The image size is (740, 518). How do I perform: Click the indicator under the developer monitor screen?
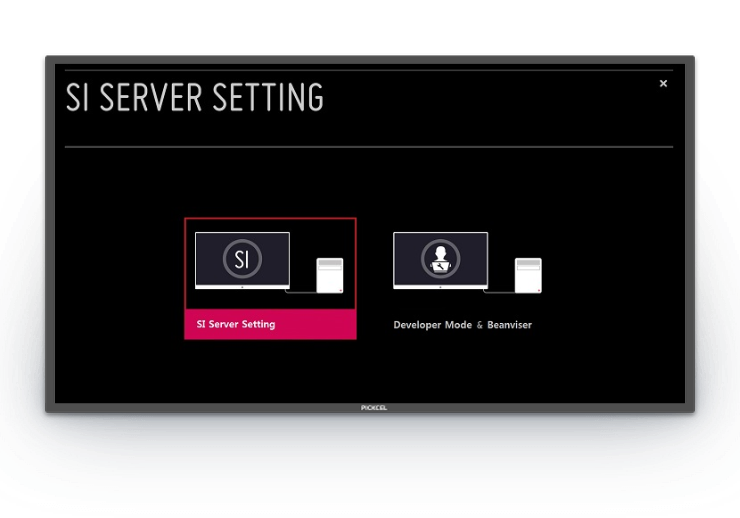coord(440,287)
